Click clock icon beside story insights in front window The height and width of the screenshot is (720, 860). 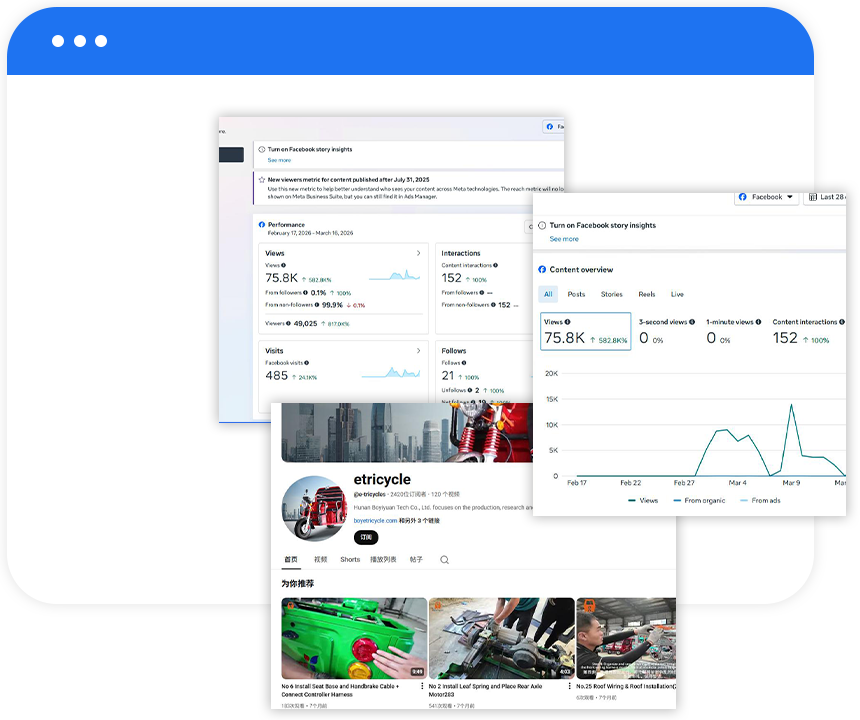[542, 225]
